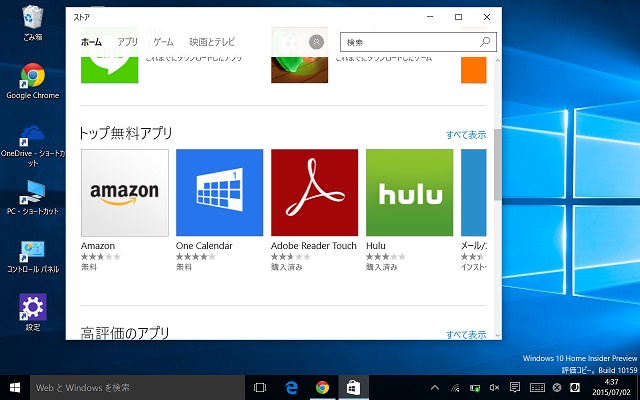The width and height of the screenshot is (640, 400).
Task: Click the Adobe Reader Touch name text
Action: pos(313,246)
